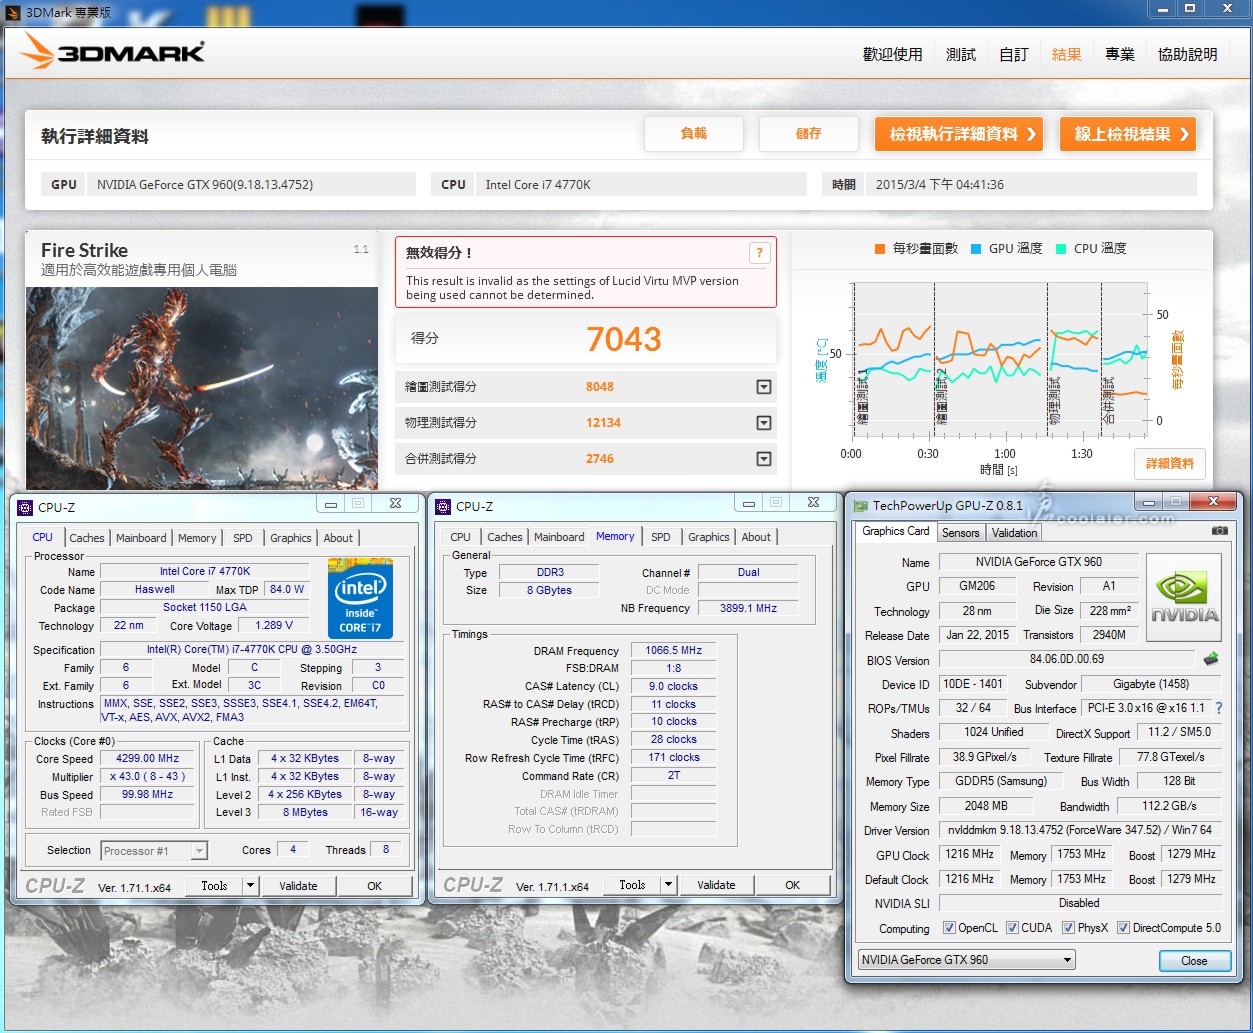Expand the combined test score 2746 row
The image size is (1253, 1033).
tap(764, 459)
